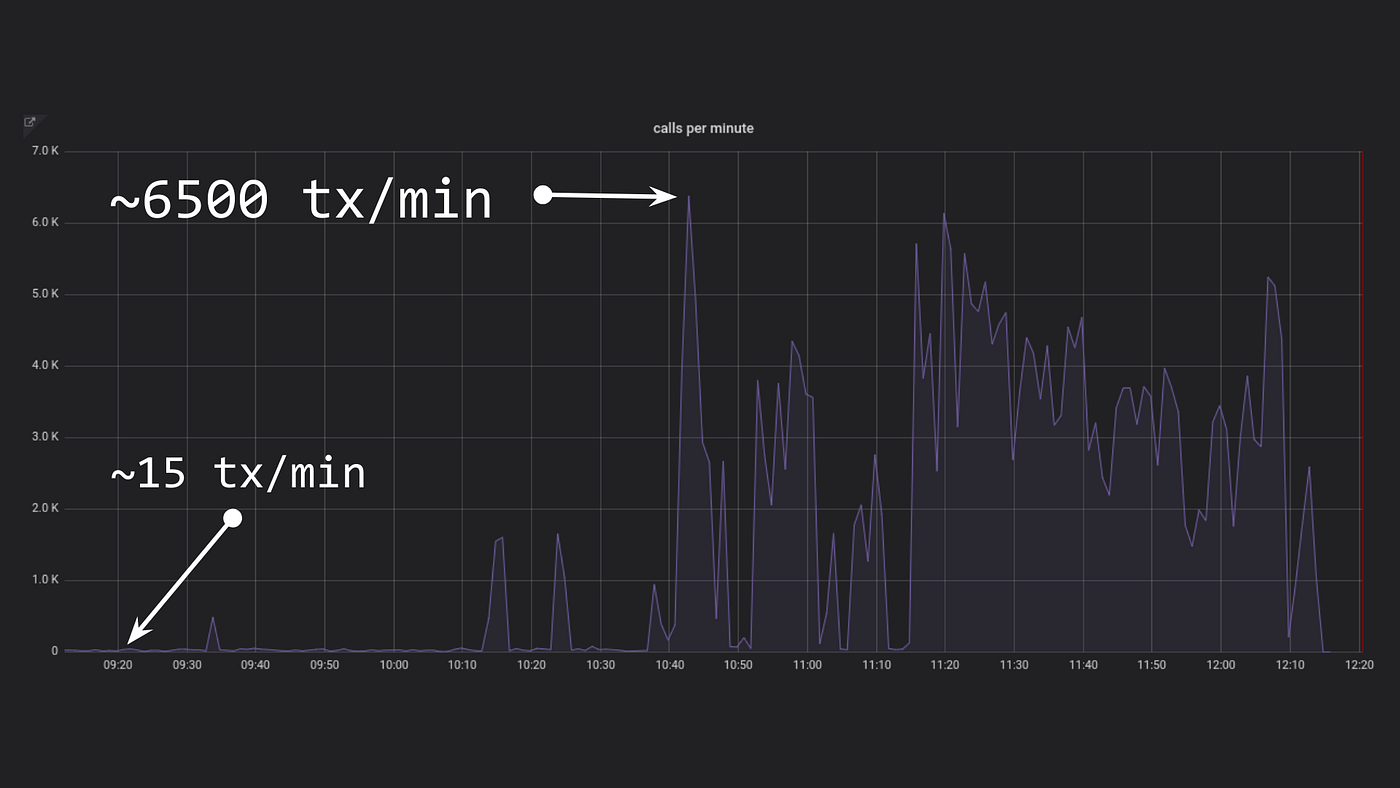Select the 5.0 K y-axis label
The height and width of the screenshot is (788, 1400).
45,294
